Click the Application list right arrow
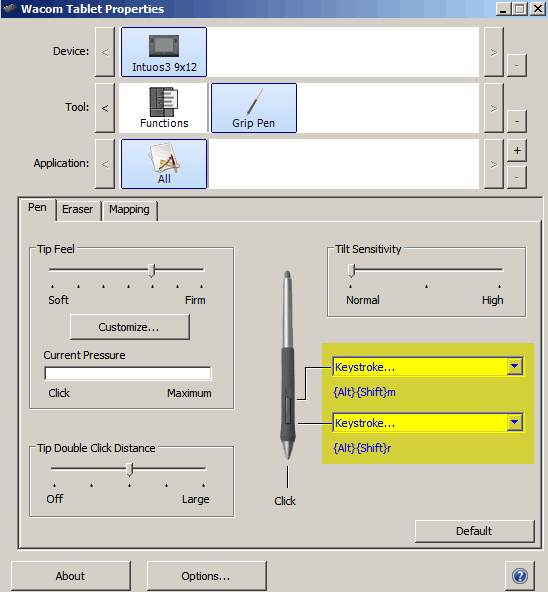This screenshot has height=592, width=548. (x=494, y=164)
